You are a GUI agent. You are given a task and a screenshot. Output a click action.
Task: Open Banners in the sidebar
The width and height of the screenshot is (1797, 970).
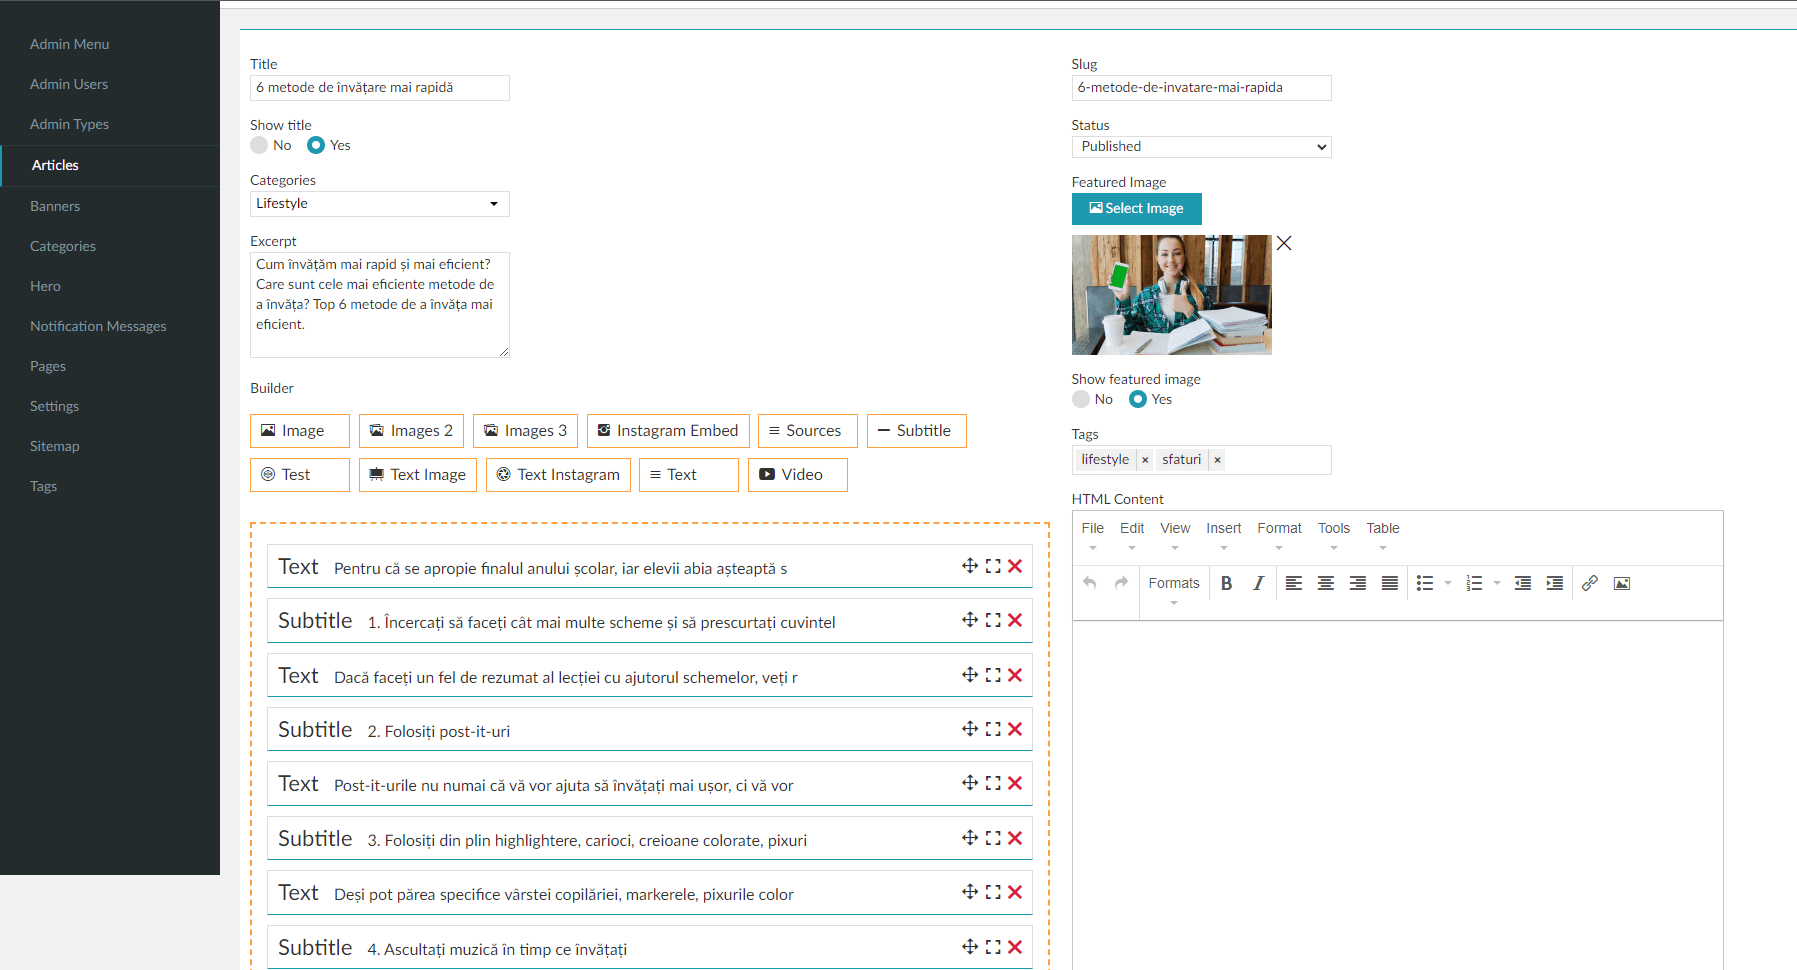pos(55,206)
